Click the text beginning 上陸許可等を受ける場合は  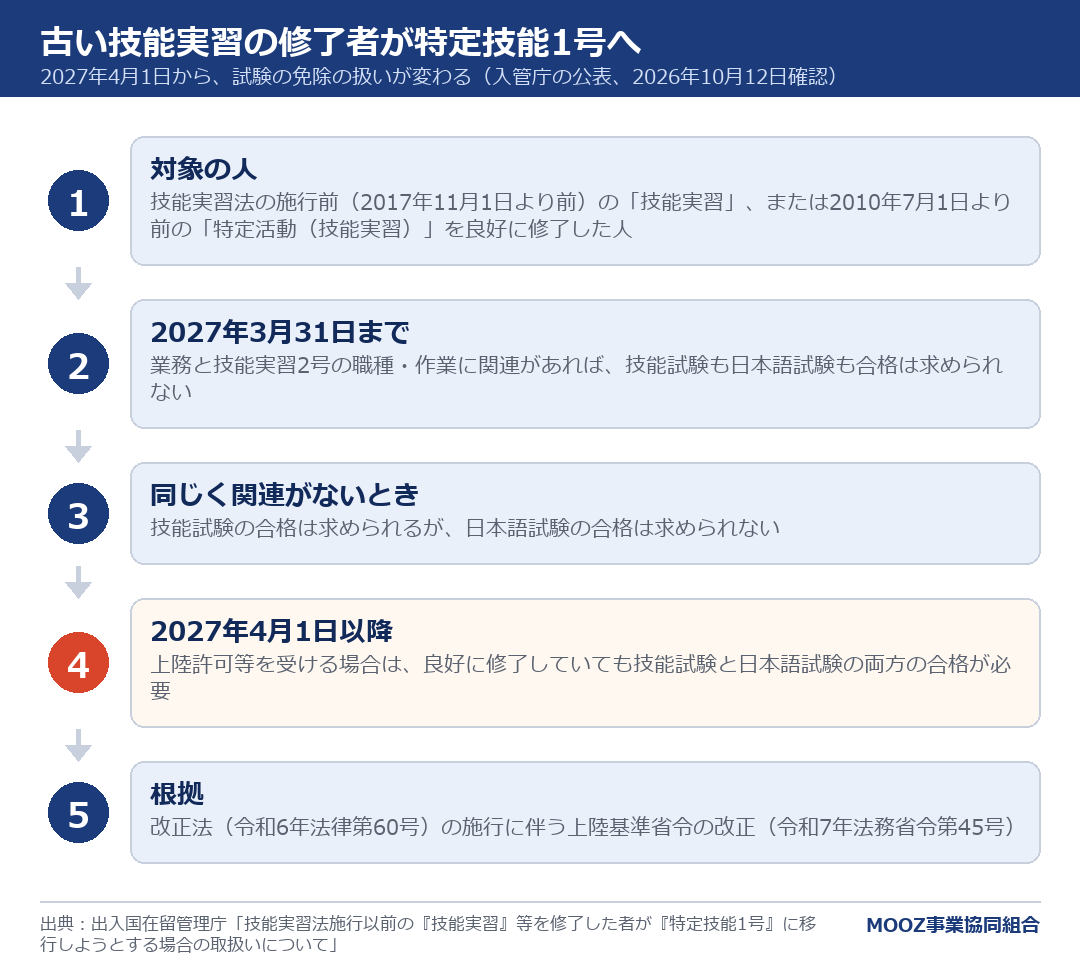(x=580, y=677)
